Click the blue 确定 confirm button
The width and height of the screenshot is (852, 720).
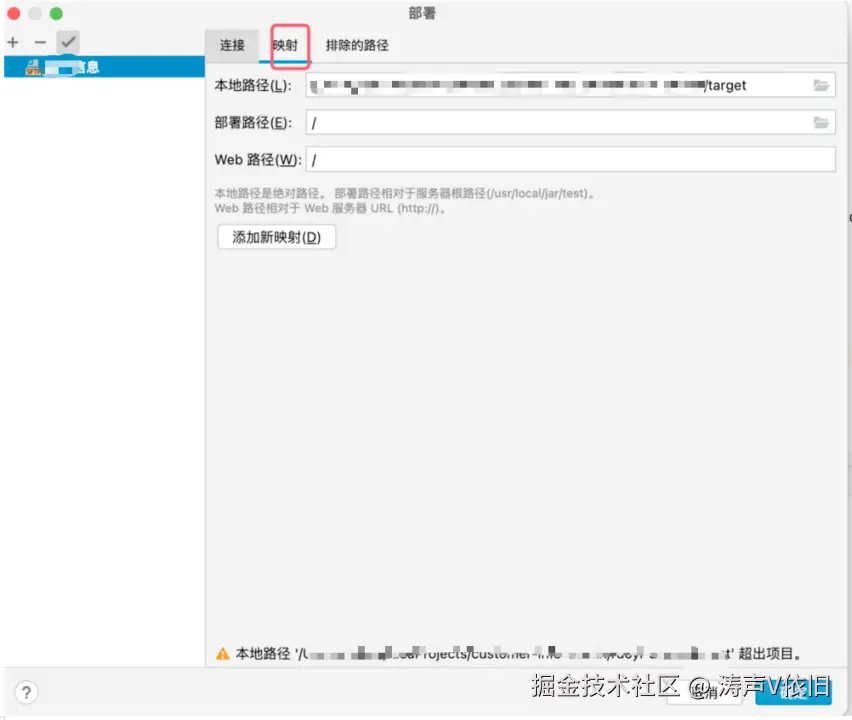click(x=795, y=689)
